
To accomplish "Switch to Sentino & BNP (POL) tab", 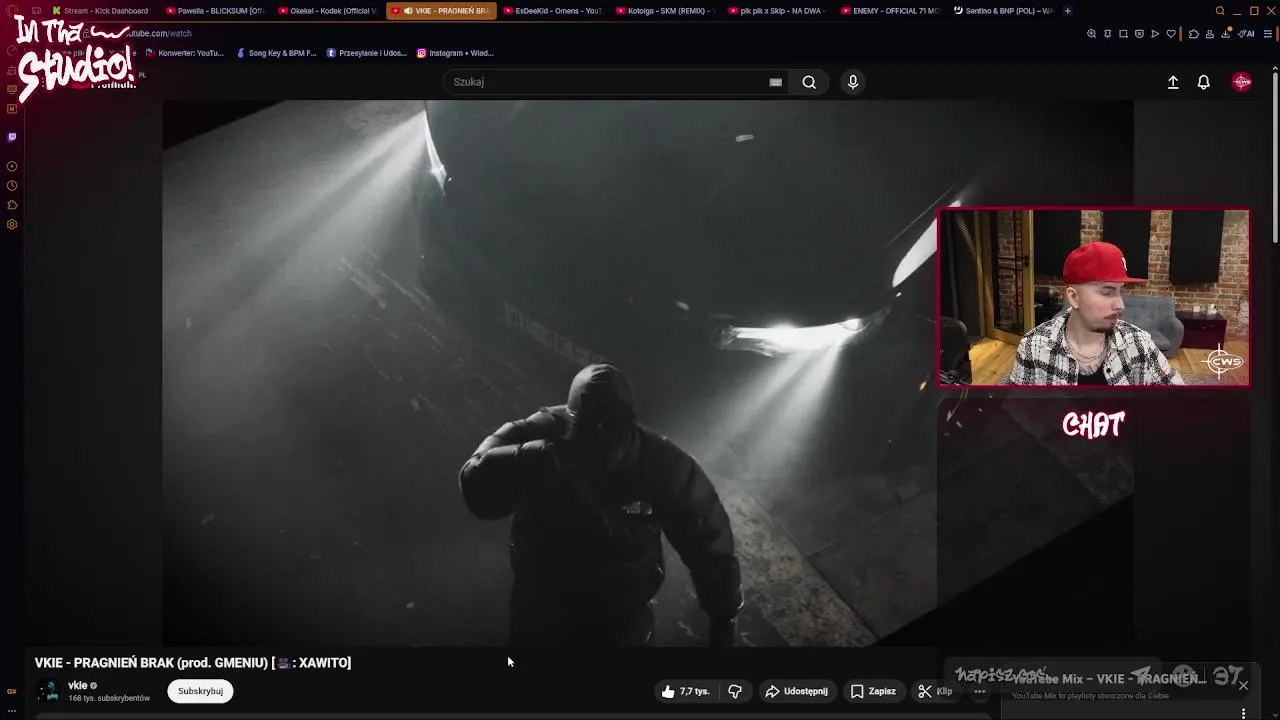I will (x=1003, y=11).
